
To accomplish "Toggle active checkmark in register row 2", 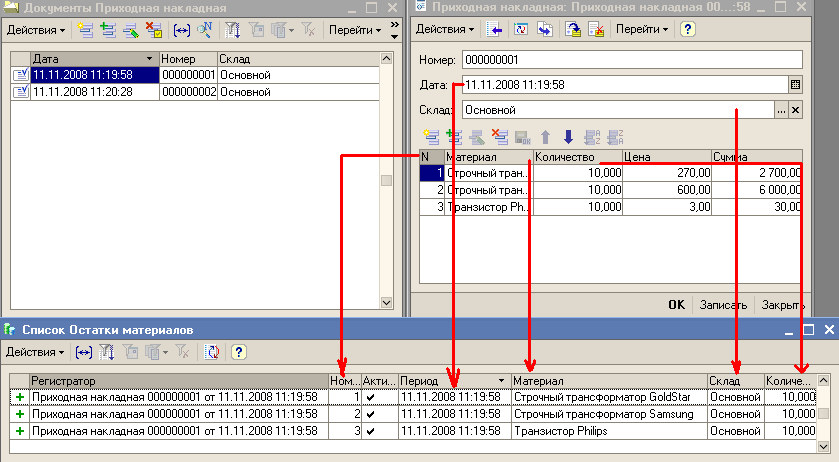I will click(x=370, y=414).
